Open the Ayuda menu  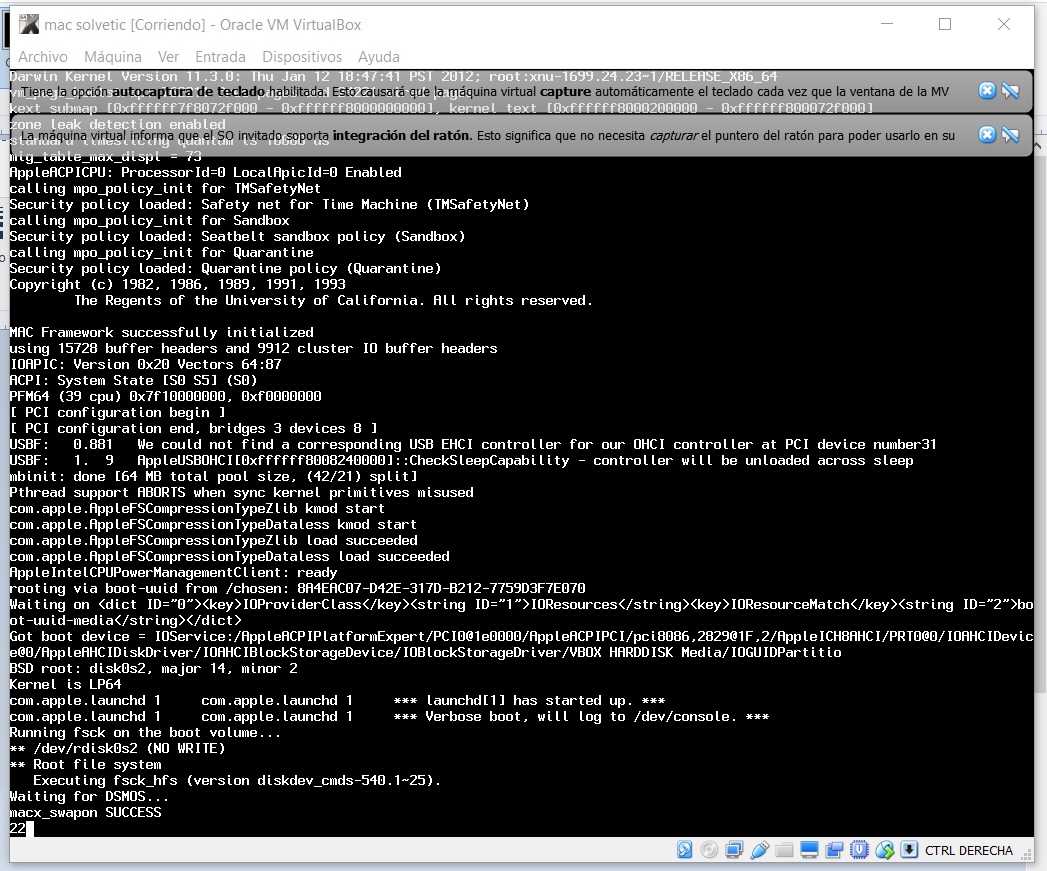point(379,57)
